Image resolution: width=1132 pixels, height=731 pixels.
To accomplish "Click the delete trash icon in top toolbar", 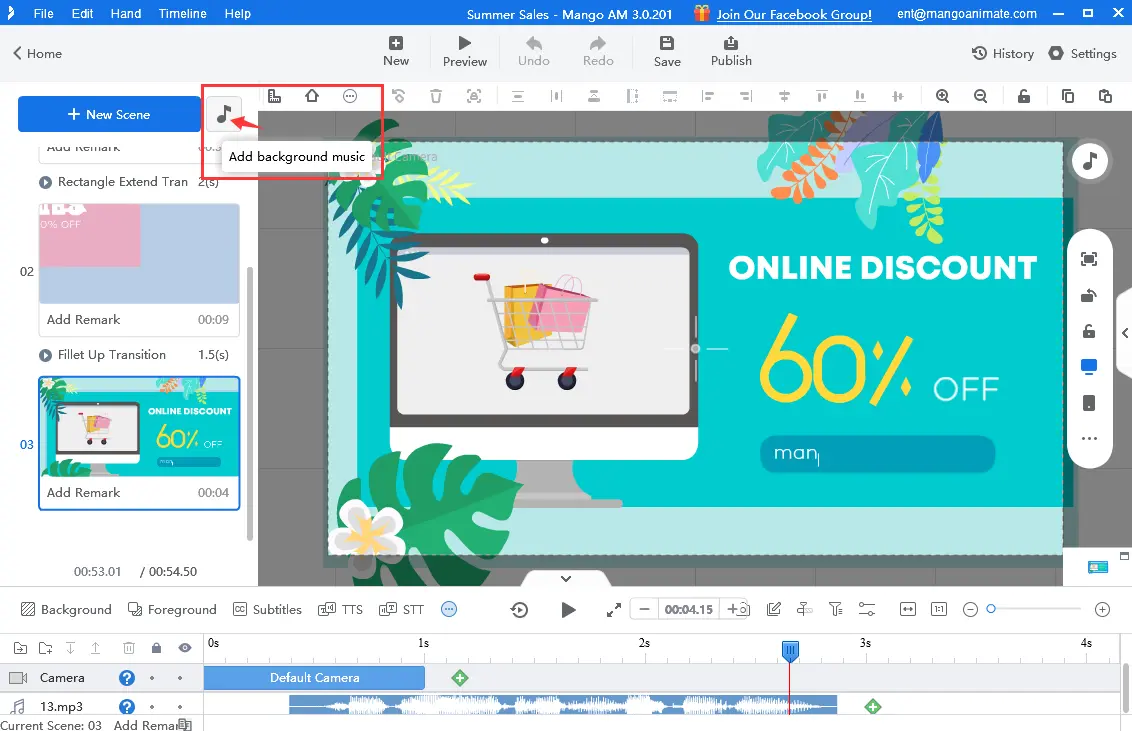I will [x=436, y=96].
